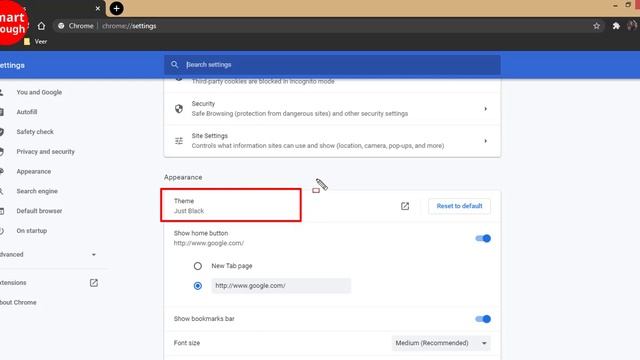
Task: Open theme in Chrome Web Store icon
Action: click(x=405, y=206)
